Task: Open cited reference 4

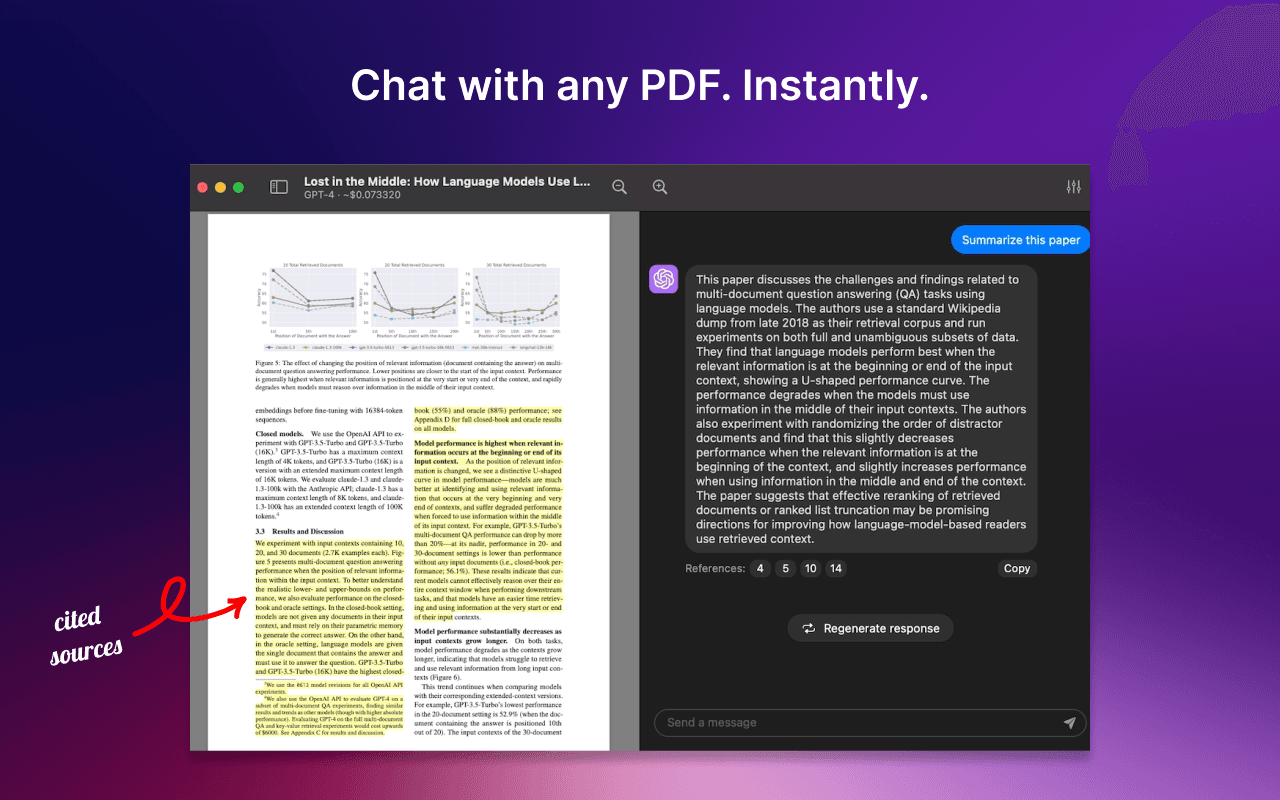Action: click(760, 568)
